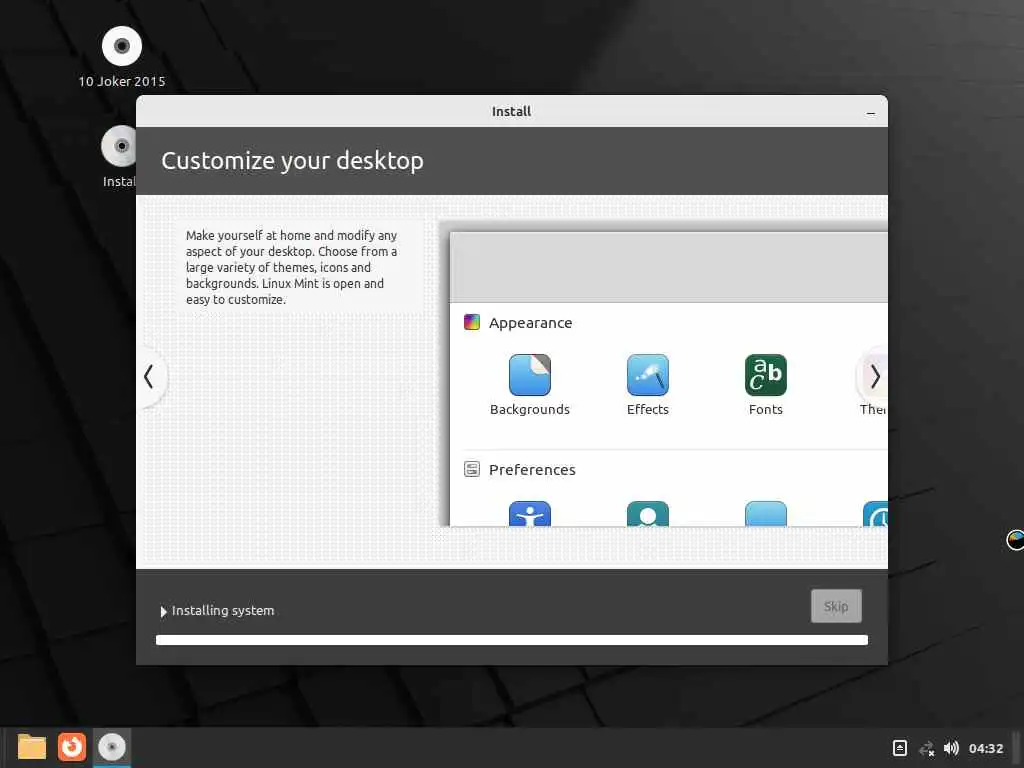Minimize the Install window

click(871, 112)
